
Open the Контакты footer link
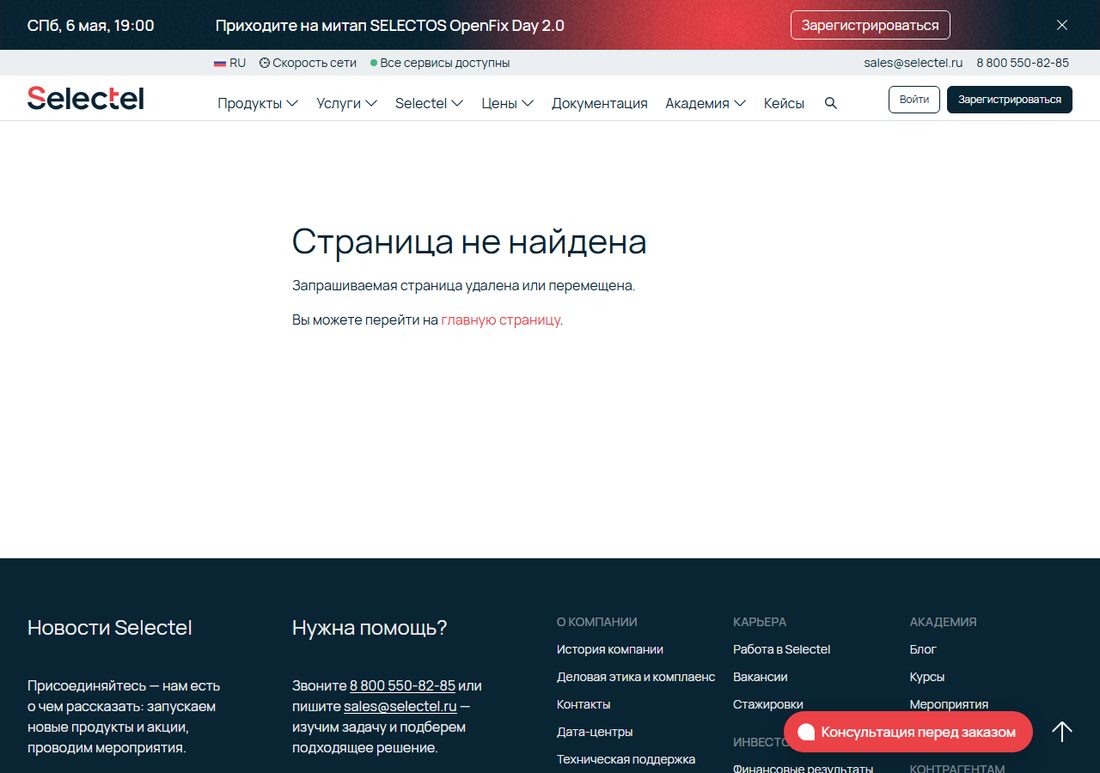(x=583, y=704)
